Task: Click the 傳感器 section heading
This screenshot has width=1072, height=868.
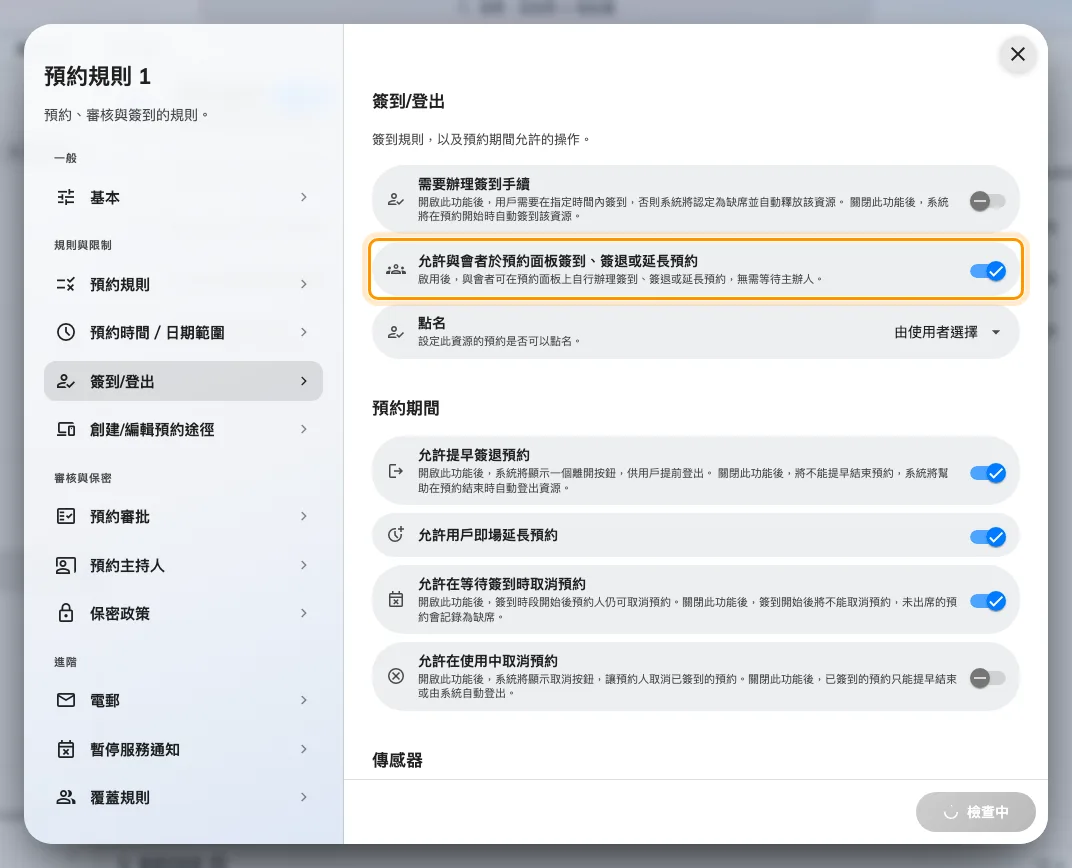Action: point(397,760)
